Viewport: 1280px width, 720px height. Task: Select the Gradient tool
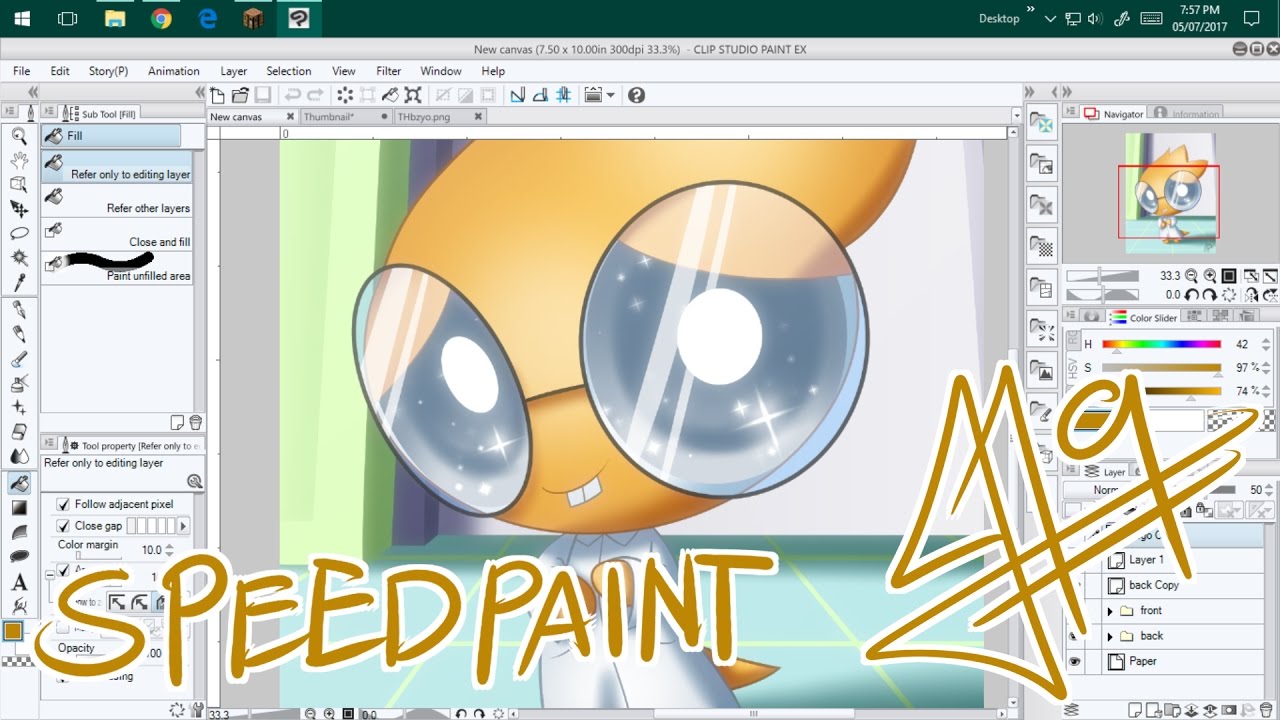click(19, 508)
